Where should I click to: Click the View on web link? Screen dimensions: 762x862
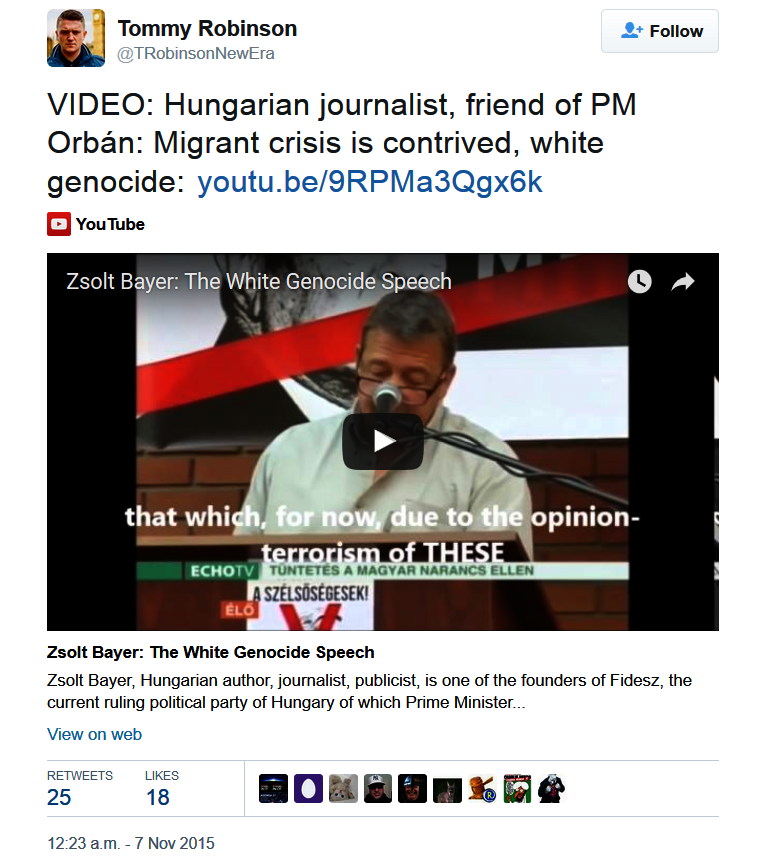coord(95,734)
